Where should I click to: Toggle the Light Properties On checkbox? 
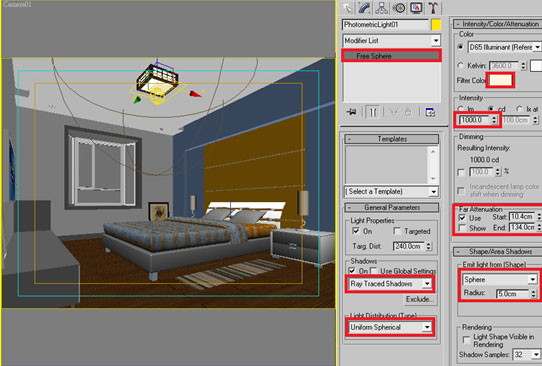pos(355,231)
